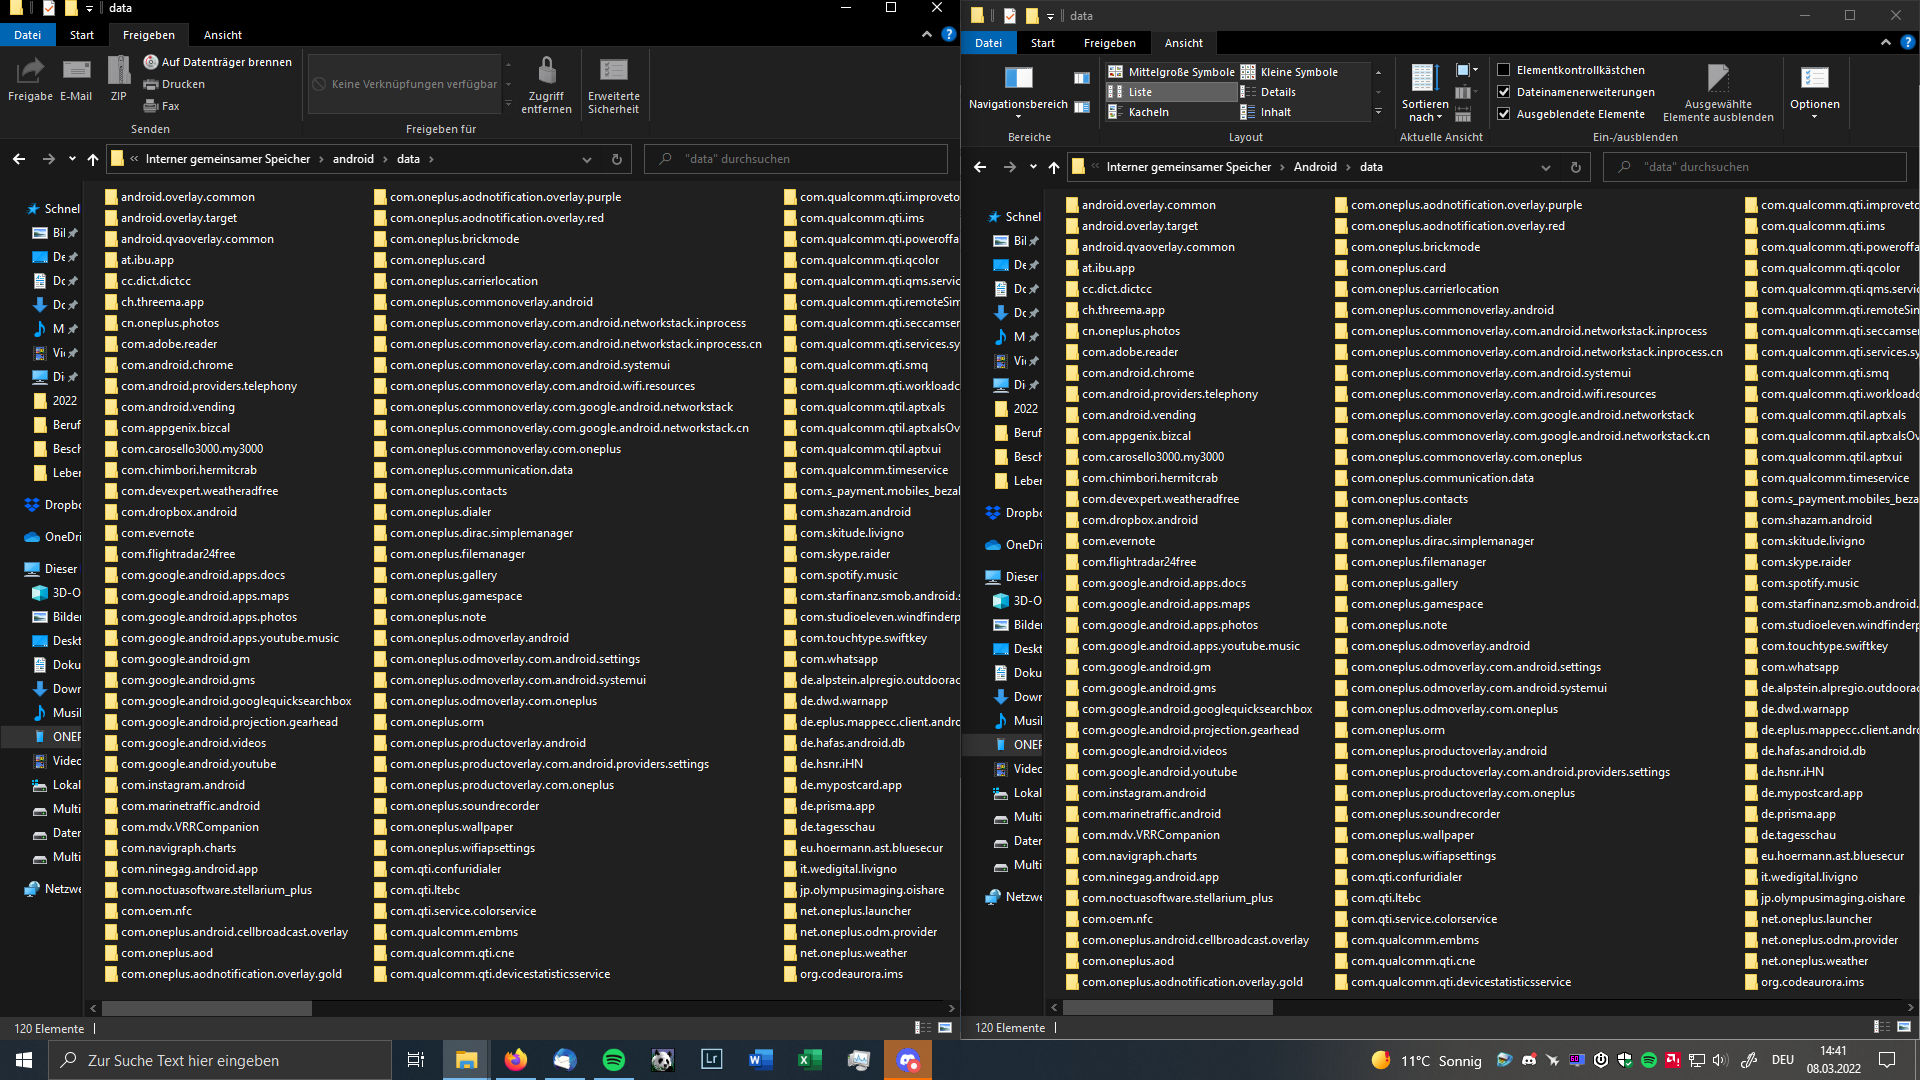Open Firefox from the taskbar
This screenshot has width=1920, height=1080.
coord(515,1060)
